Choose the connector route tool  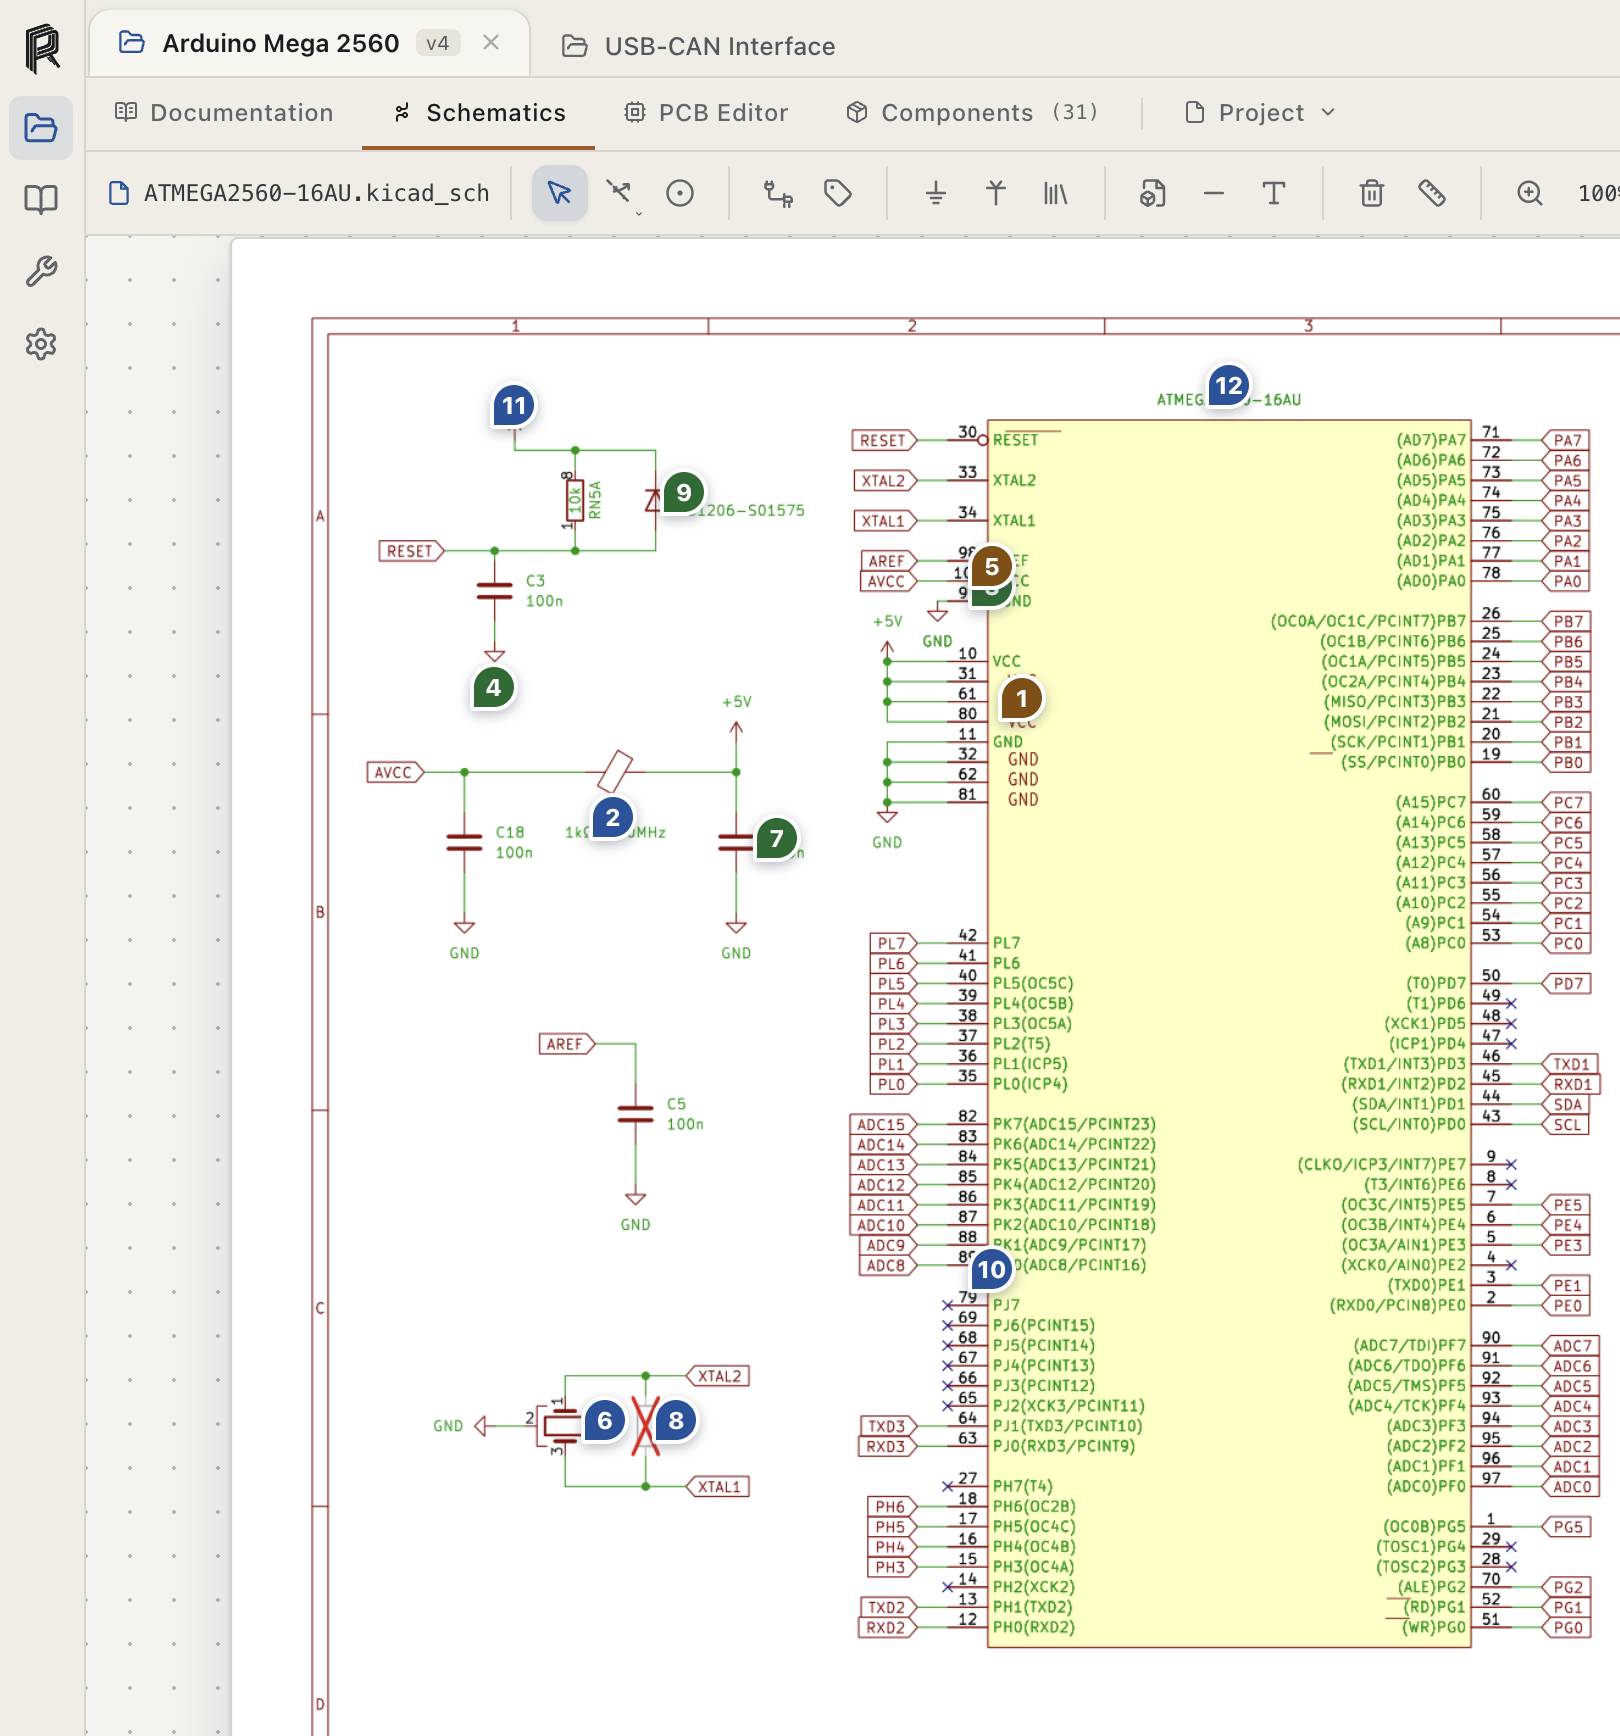coord(778,193)
